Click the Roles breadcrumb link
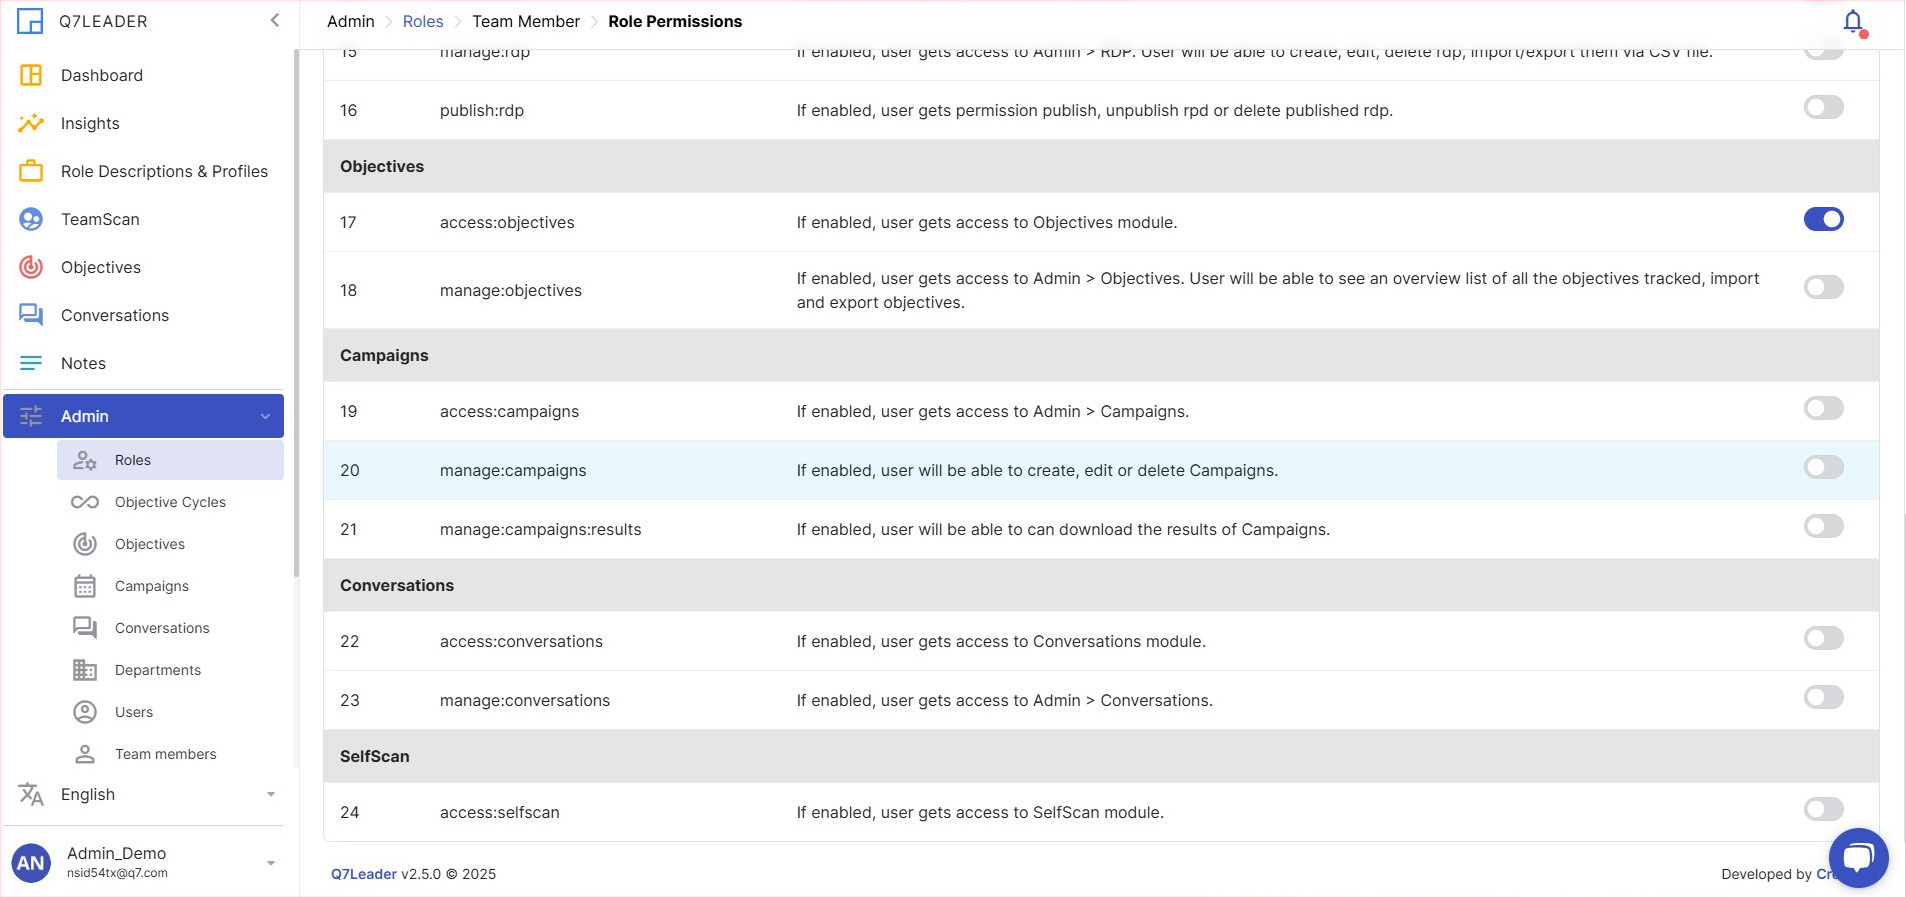This screenshot has width=1906, height=897. 423,21
